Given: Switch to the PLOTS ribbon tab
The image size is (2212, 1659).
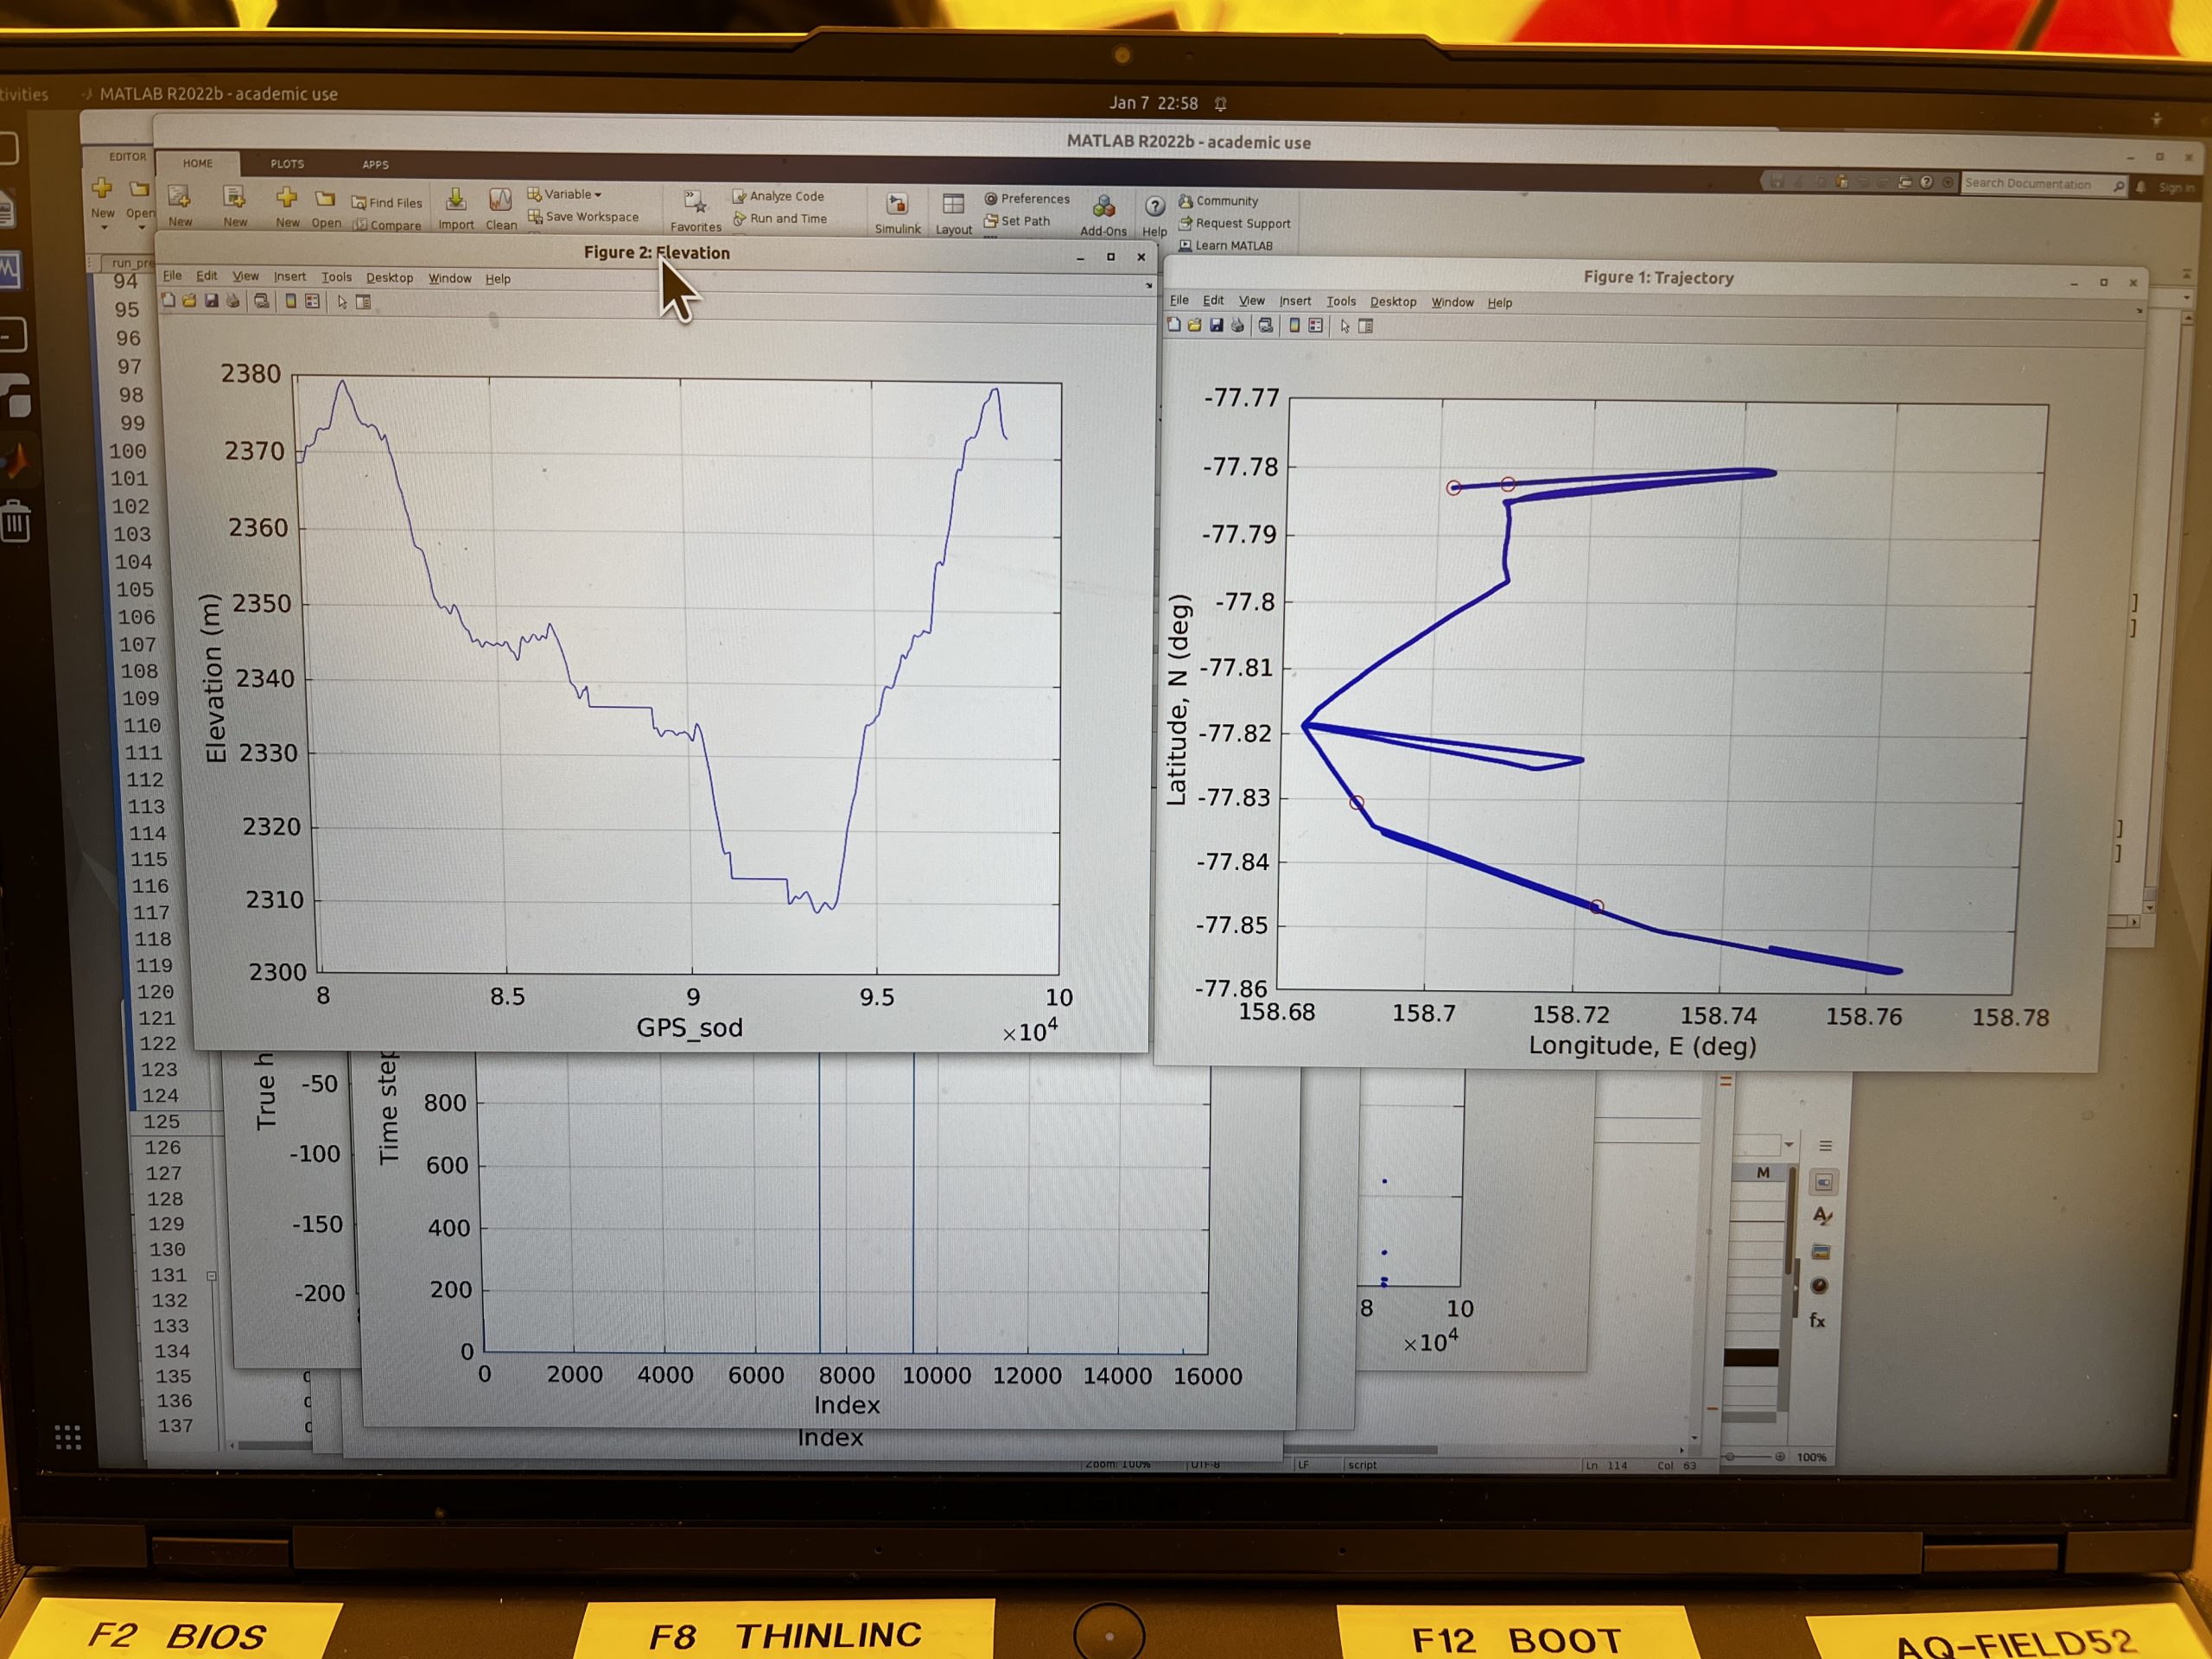Looking at the screenshot, I should pos(287,163).
